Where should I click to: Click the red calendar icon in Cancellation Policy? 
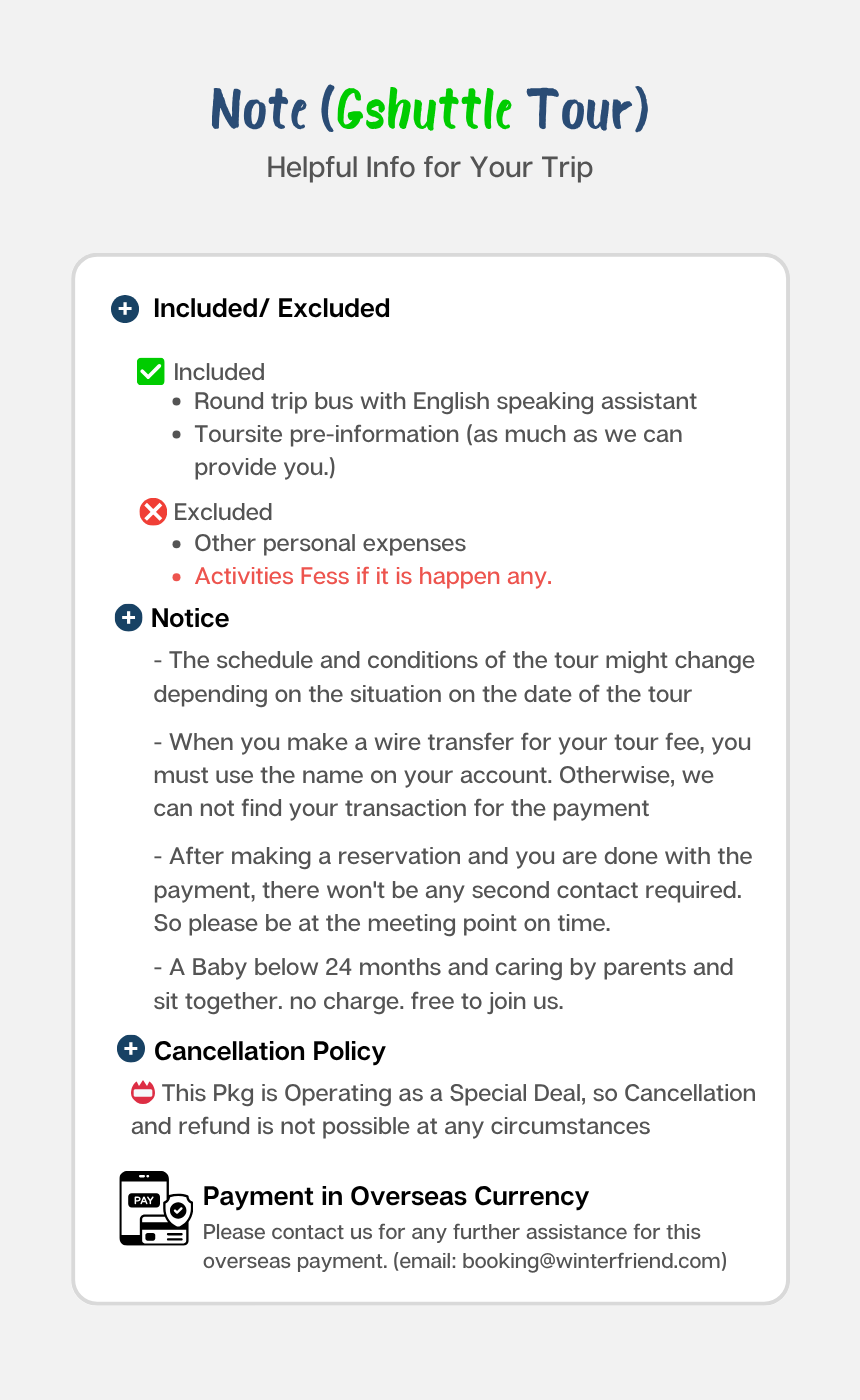coord(143,1092)
